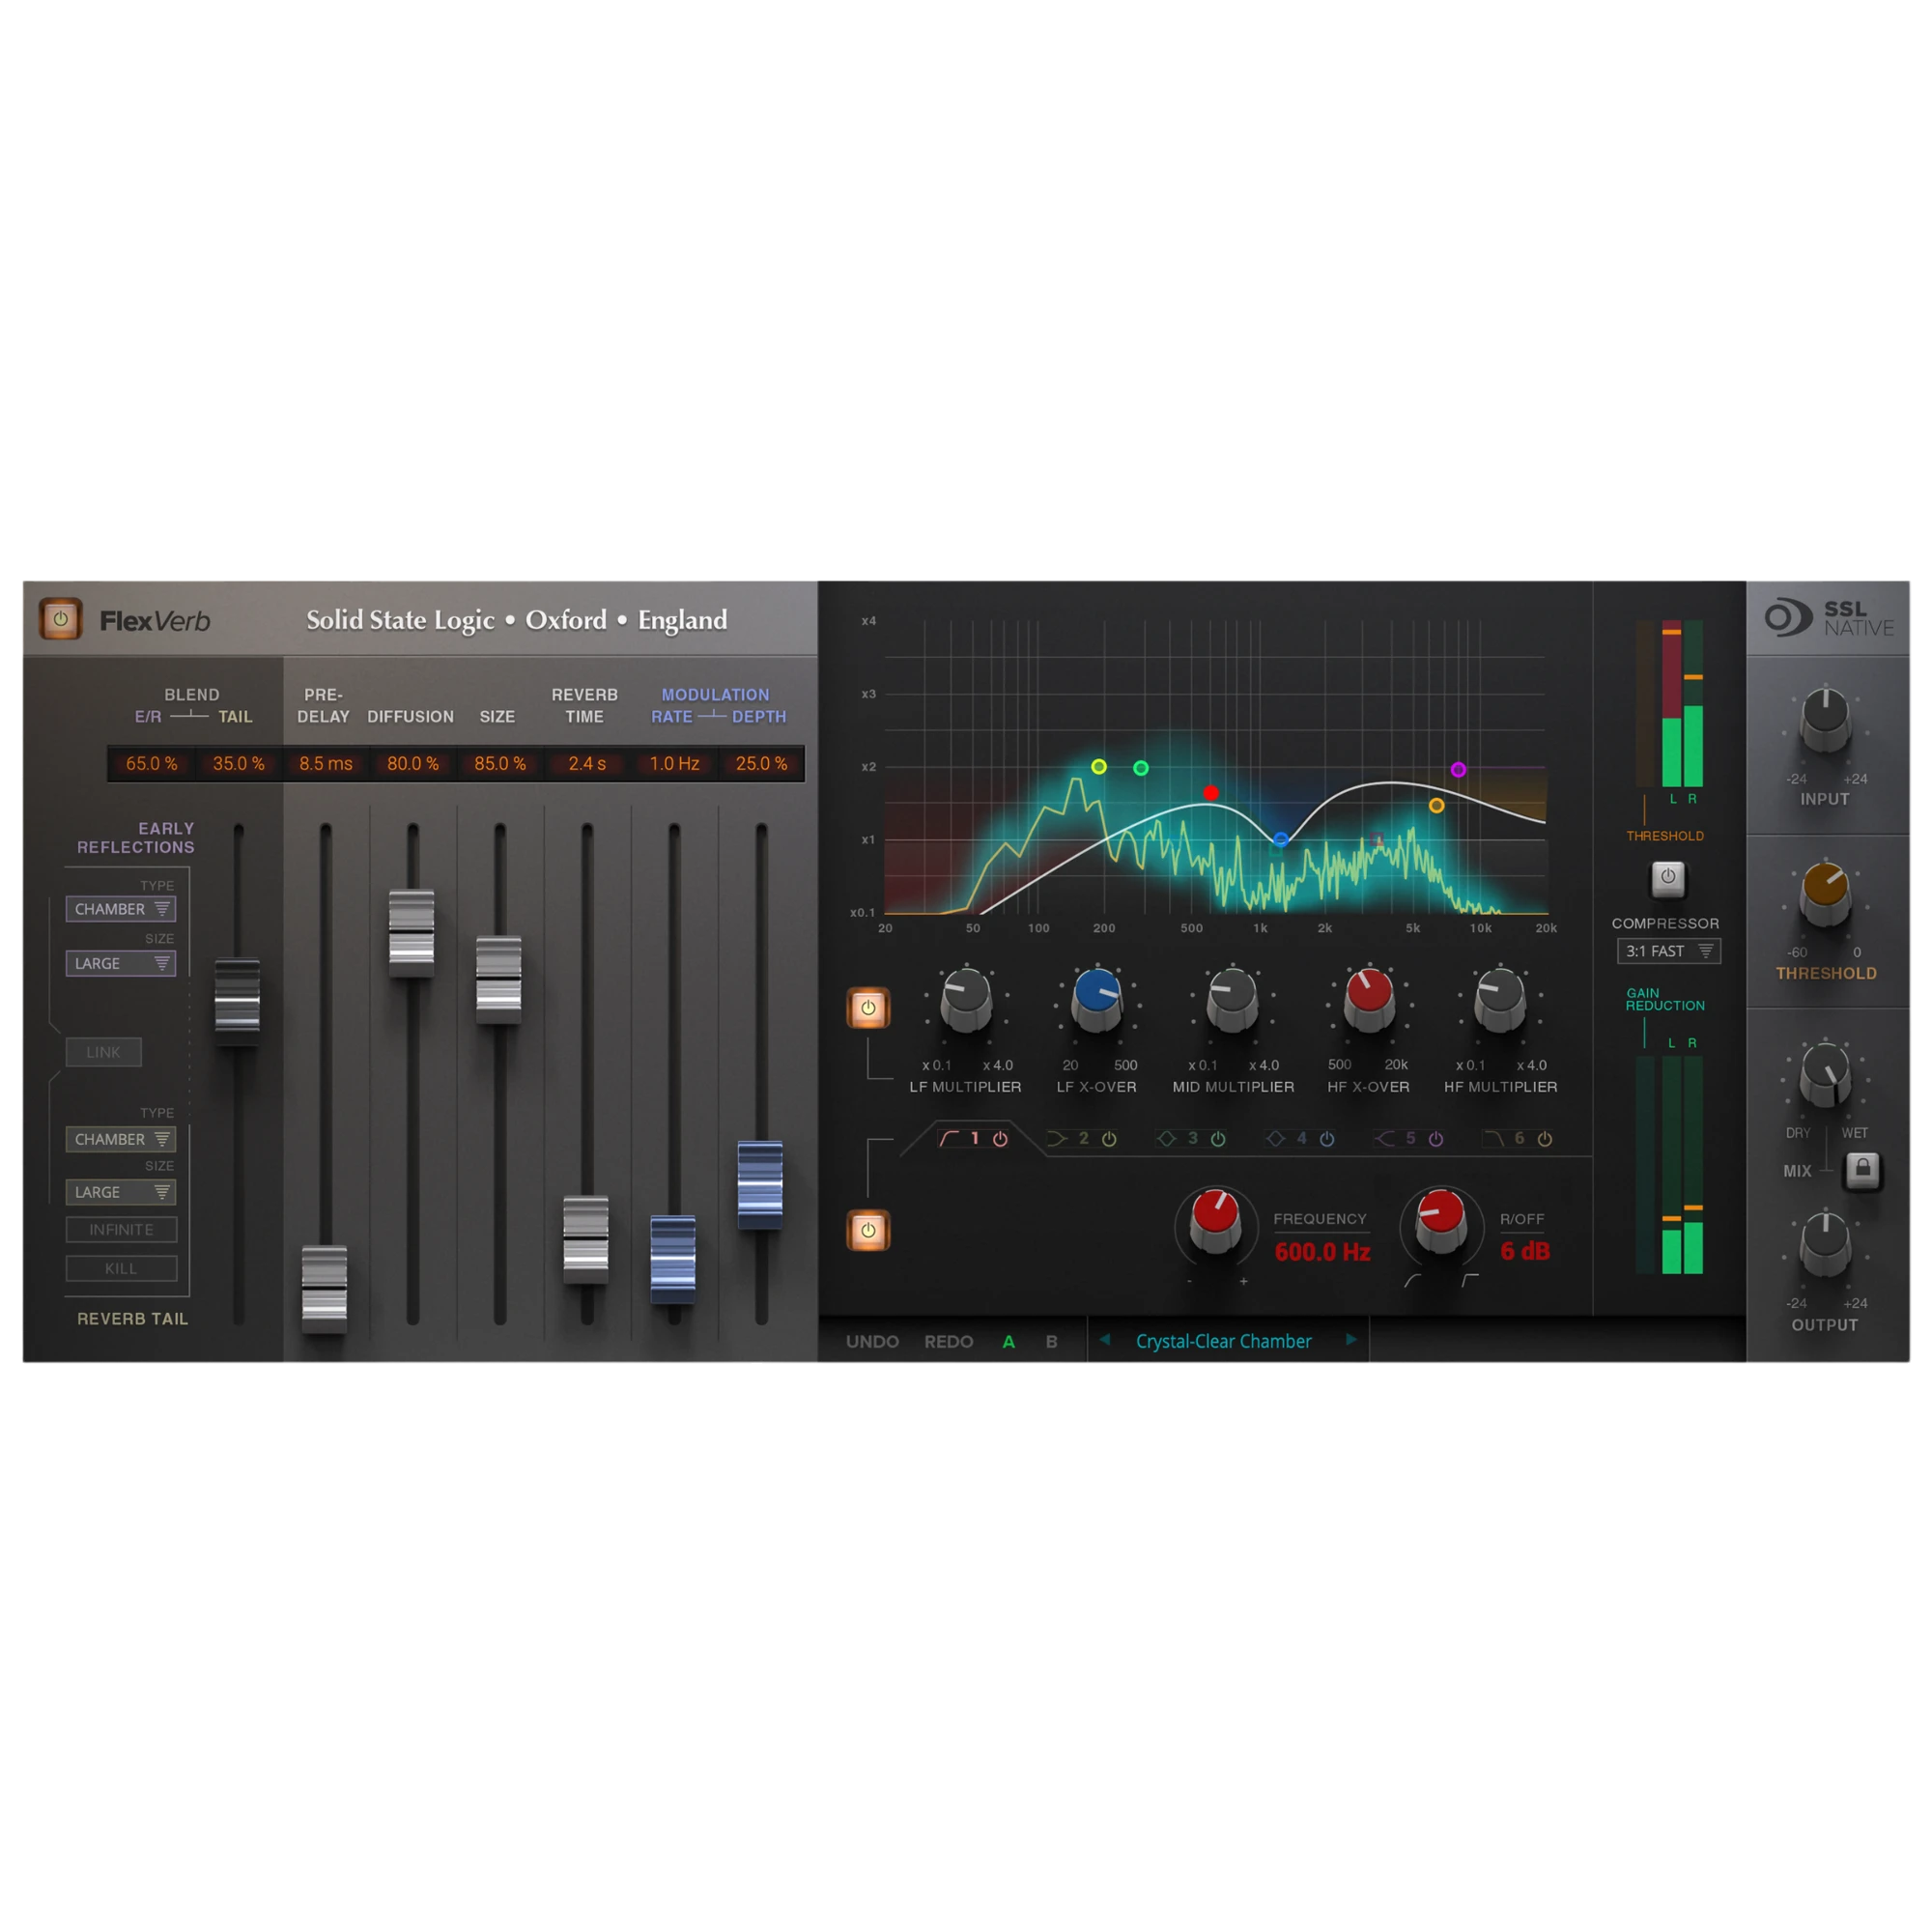Screen dimensions: 1932x1932
Task: Toggle the FlexVerb plugin power button
Action: [61, 619]
